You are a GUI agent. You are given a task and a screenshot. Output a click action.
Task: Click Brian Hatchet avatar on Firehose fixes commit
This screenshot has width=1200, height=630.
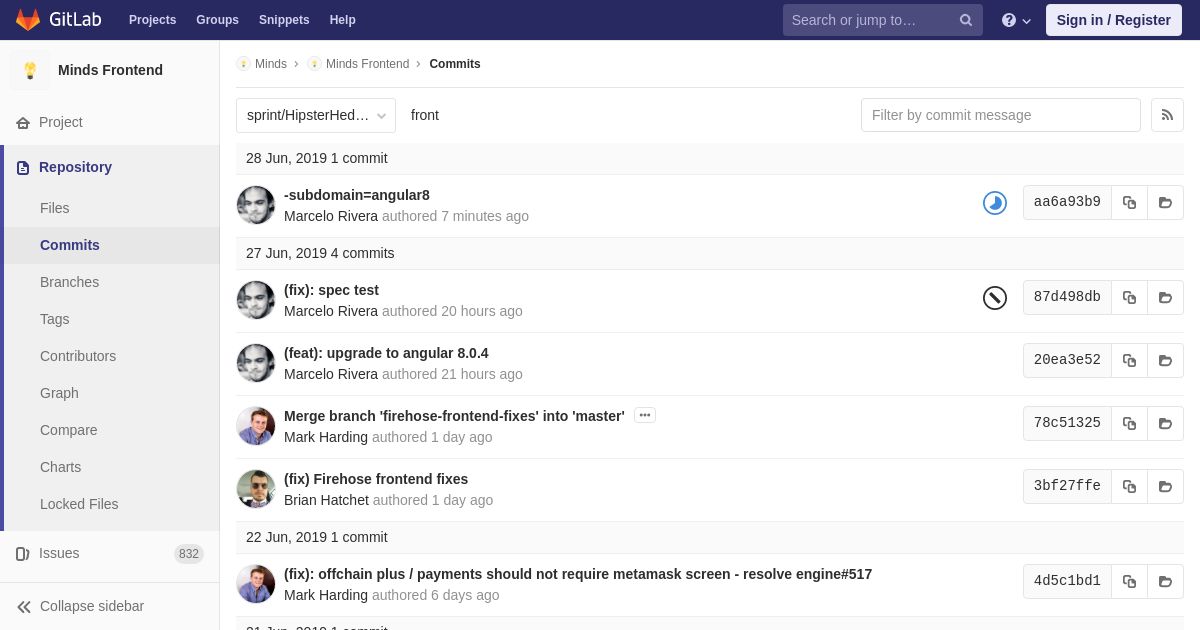tap(256, 489)
